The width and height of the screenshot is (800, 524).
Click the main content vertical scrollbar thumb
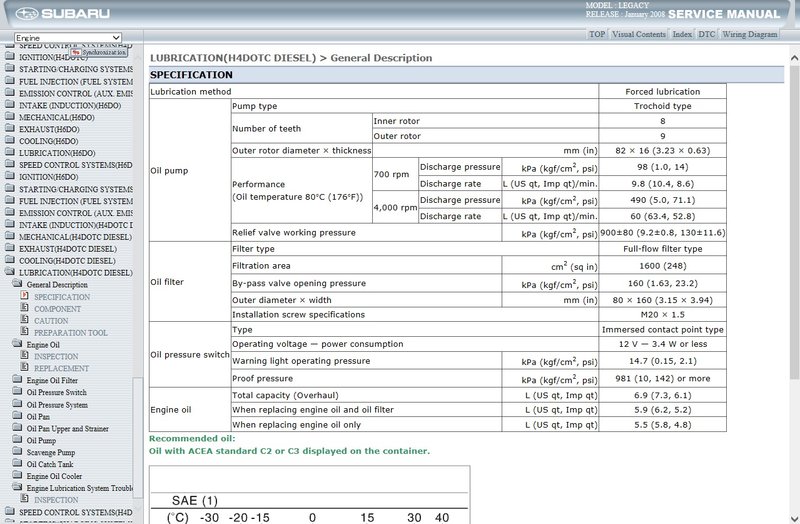tap(794, 221)
